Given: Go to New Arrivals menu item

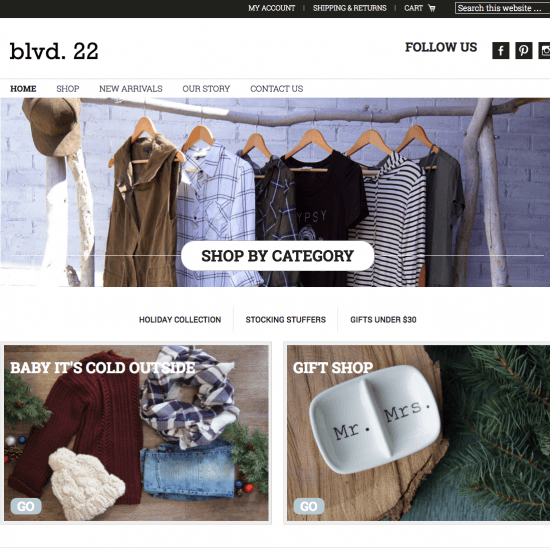Looking at the screenshot, I should (x=130, y=89).
